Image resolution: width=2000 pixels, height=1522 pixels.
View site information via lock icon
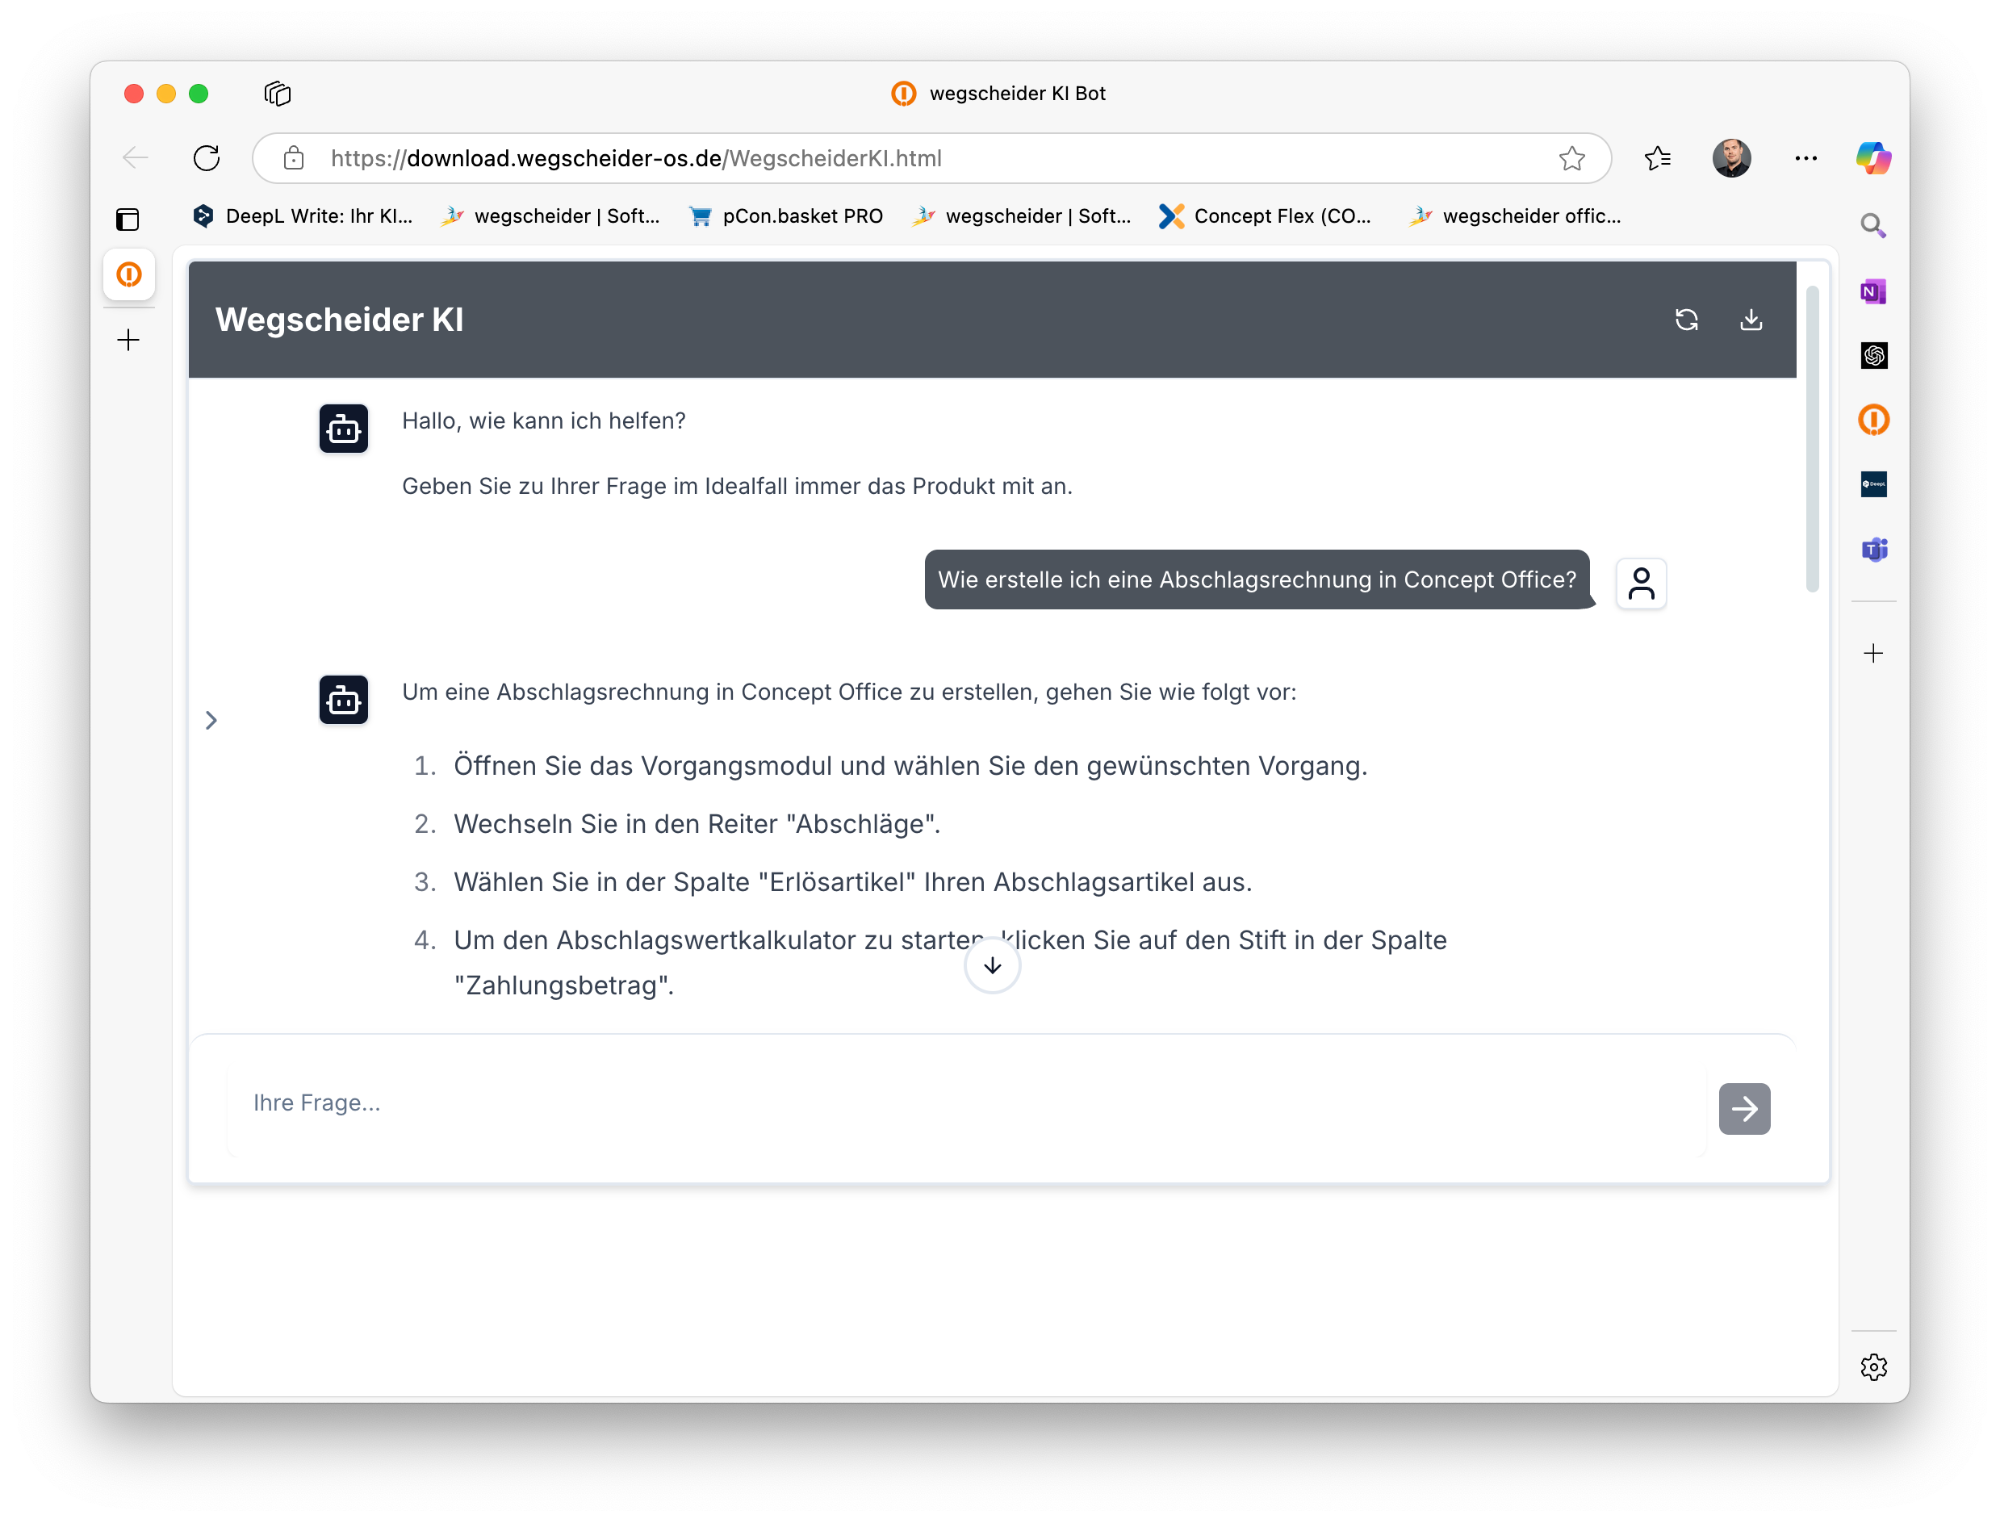click(294, 158)
